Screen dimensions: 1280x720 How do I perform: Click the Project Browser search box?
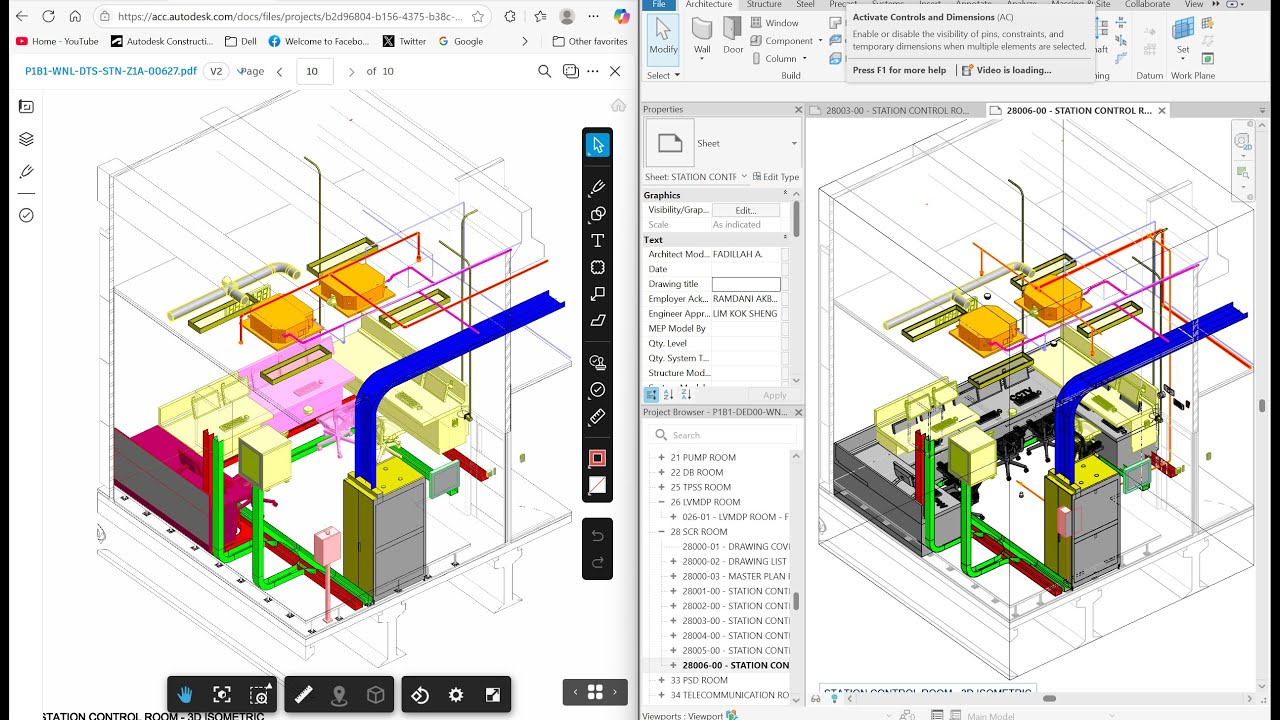tap(723, 435)
